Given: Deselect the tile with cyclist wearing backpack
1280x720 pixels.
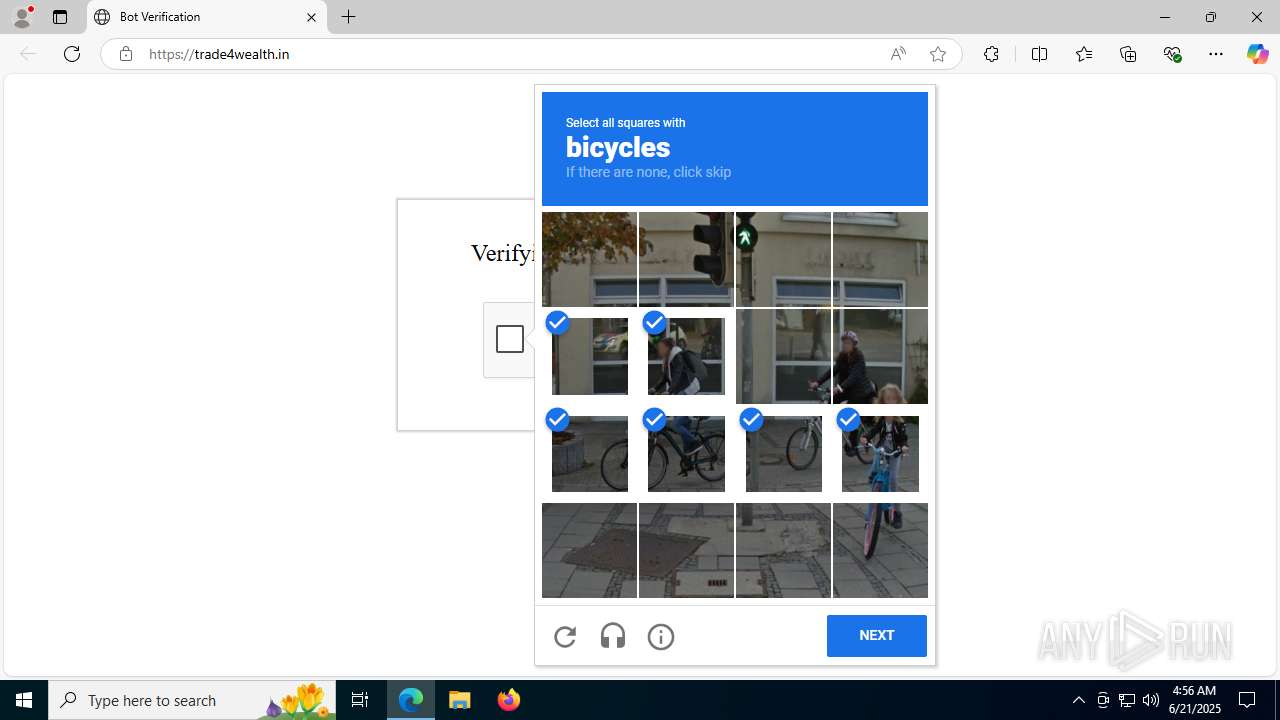Looking at the screenshot, I should [686, 356].
